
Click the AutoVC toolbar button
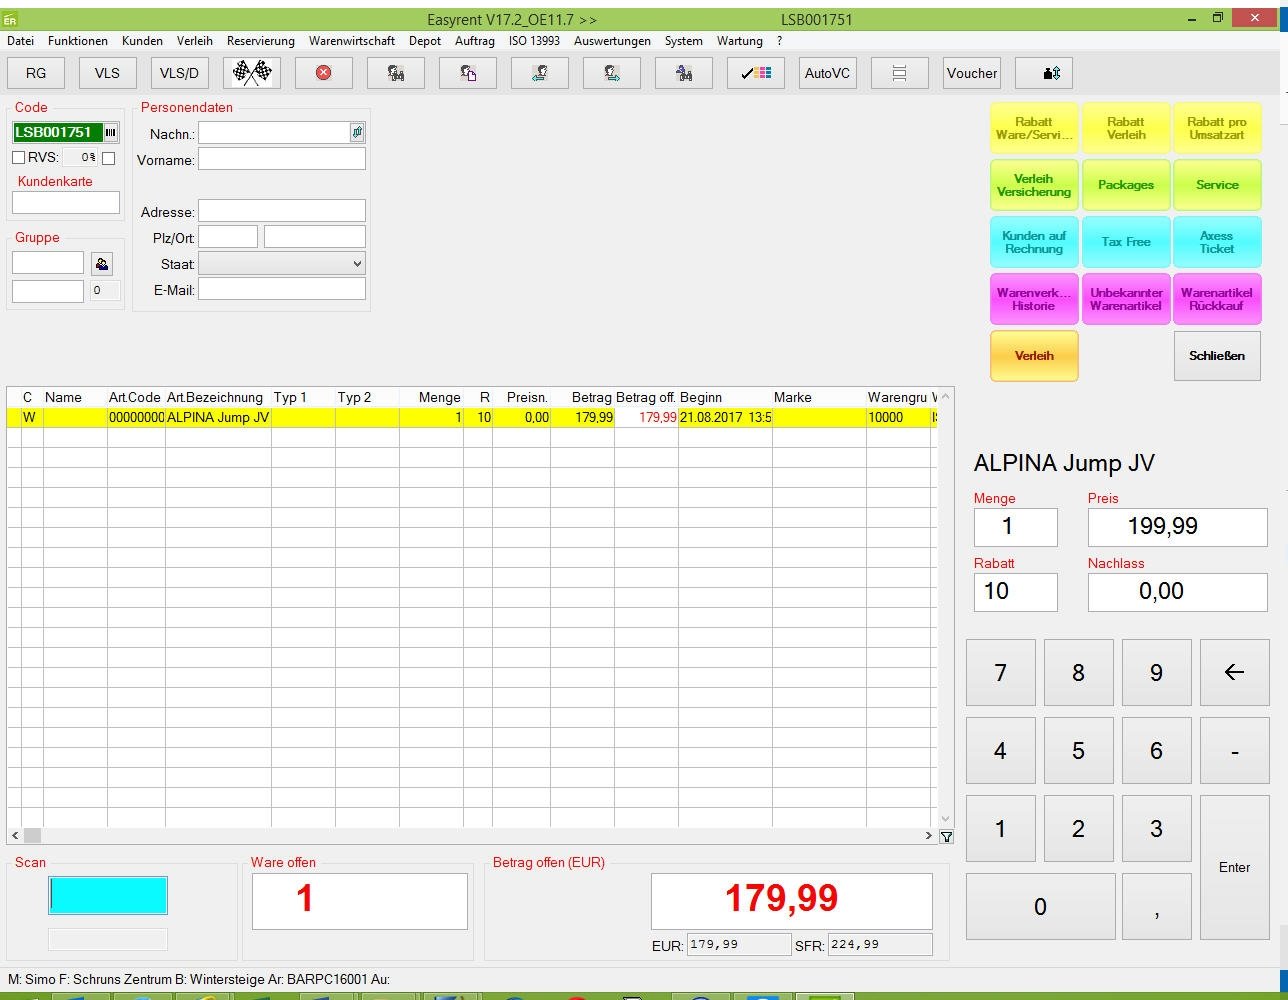pyautogui.click(x=828, y=73)
